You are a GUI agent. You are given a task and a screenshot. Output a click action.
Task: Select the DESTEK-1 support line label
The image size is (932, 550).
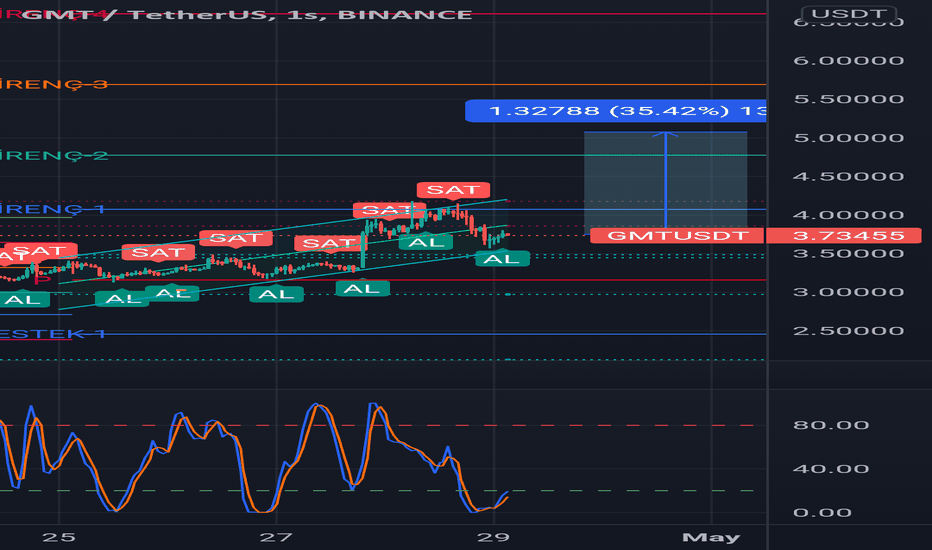click(52, 334)
